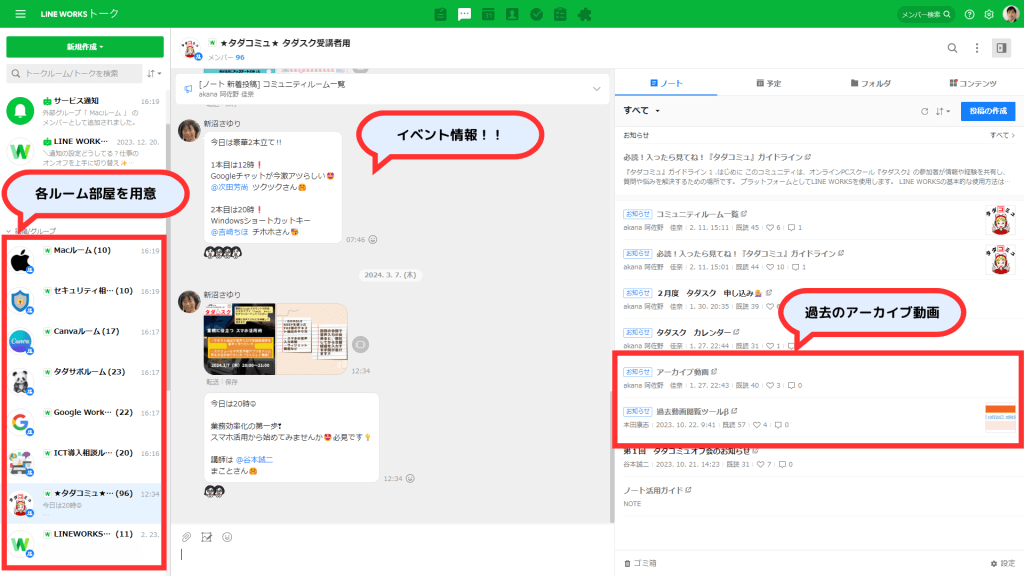Open the 新規作成 dropdown button
This screenshot has height=576, width=1024.
[85, 47]
